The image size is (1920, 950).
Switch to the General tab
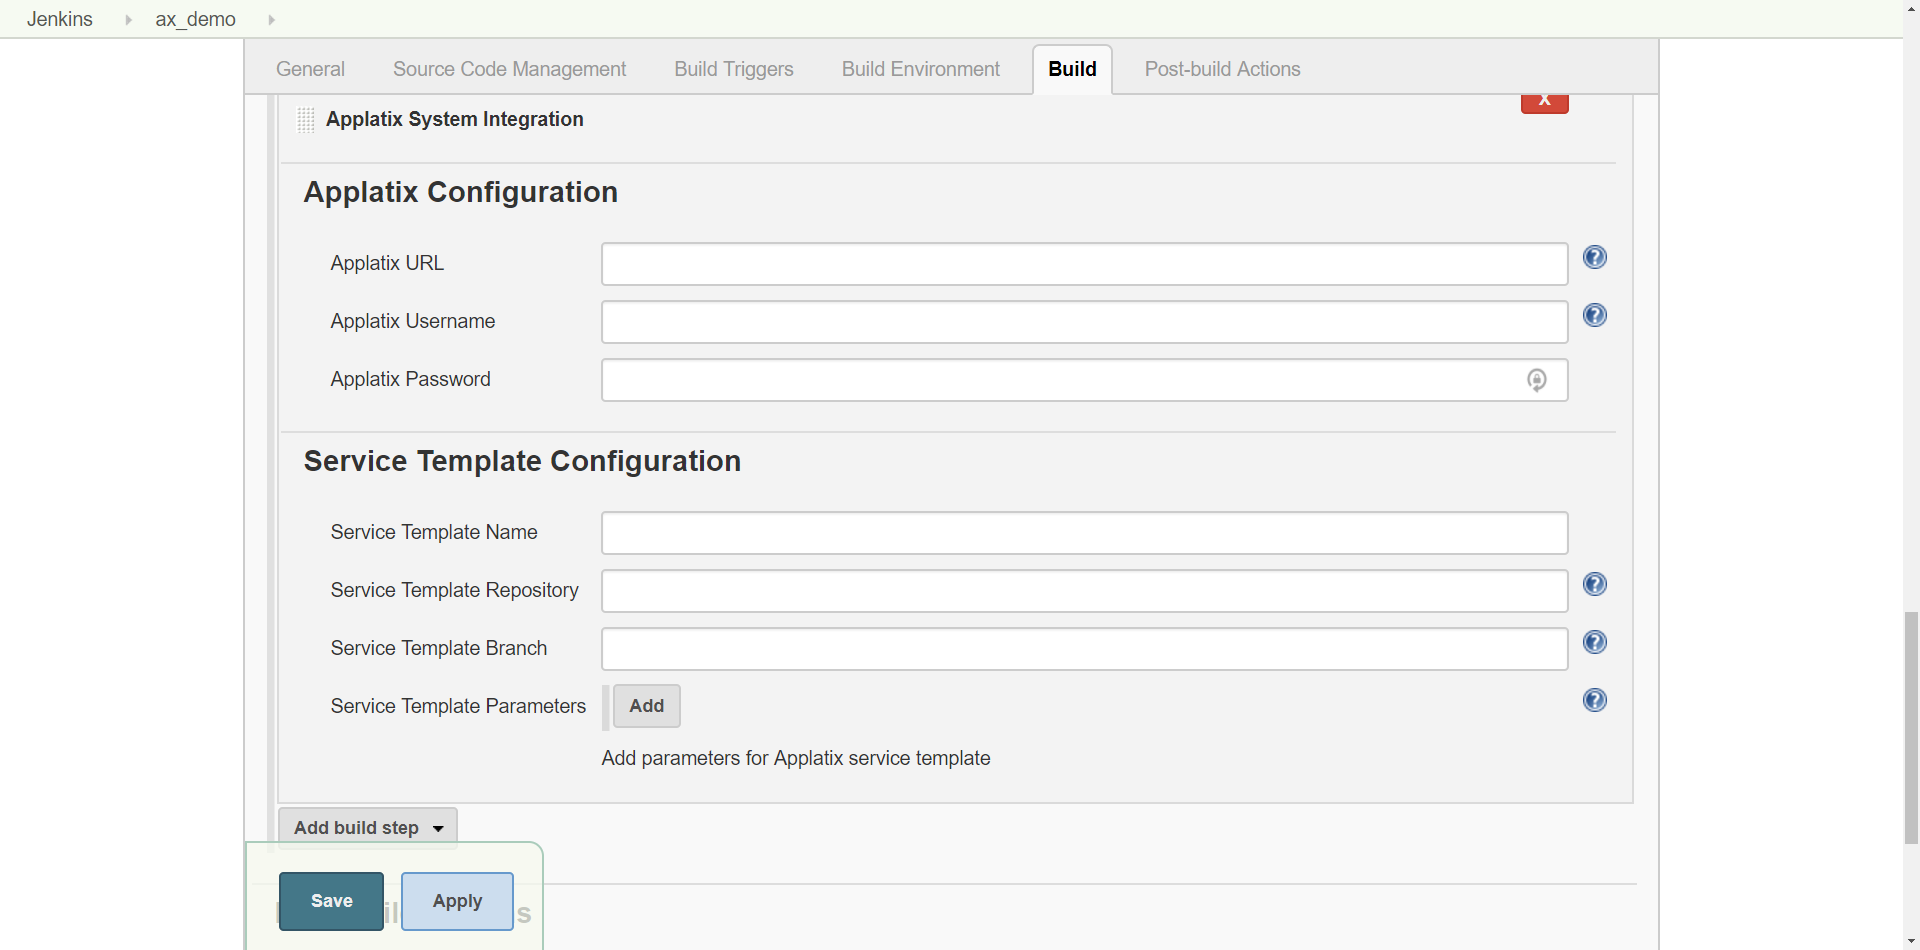(310, 69)
